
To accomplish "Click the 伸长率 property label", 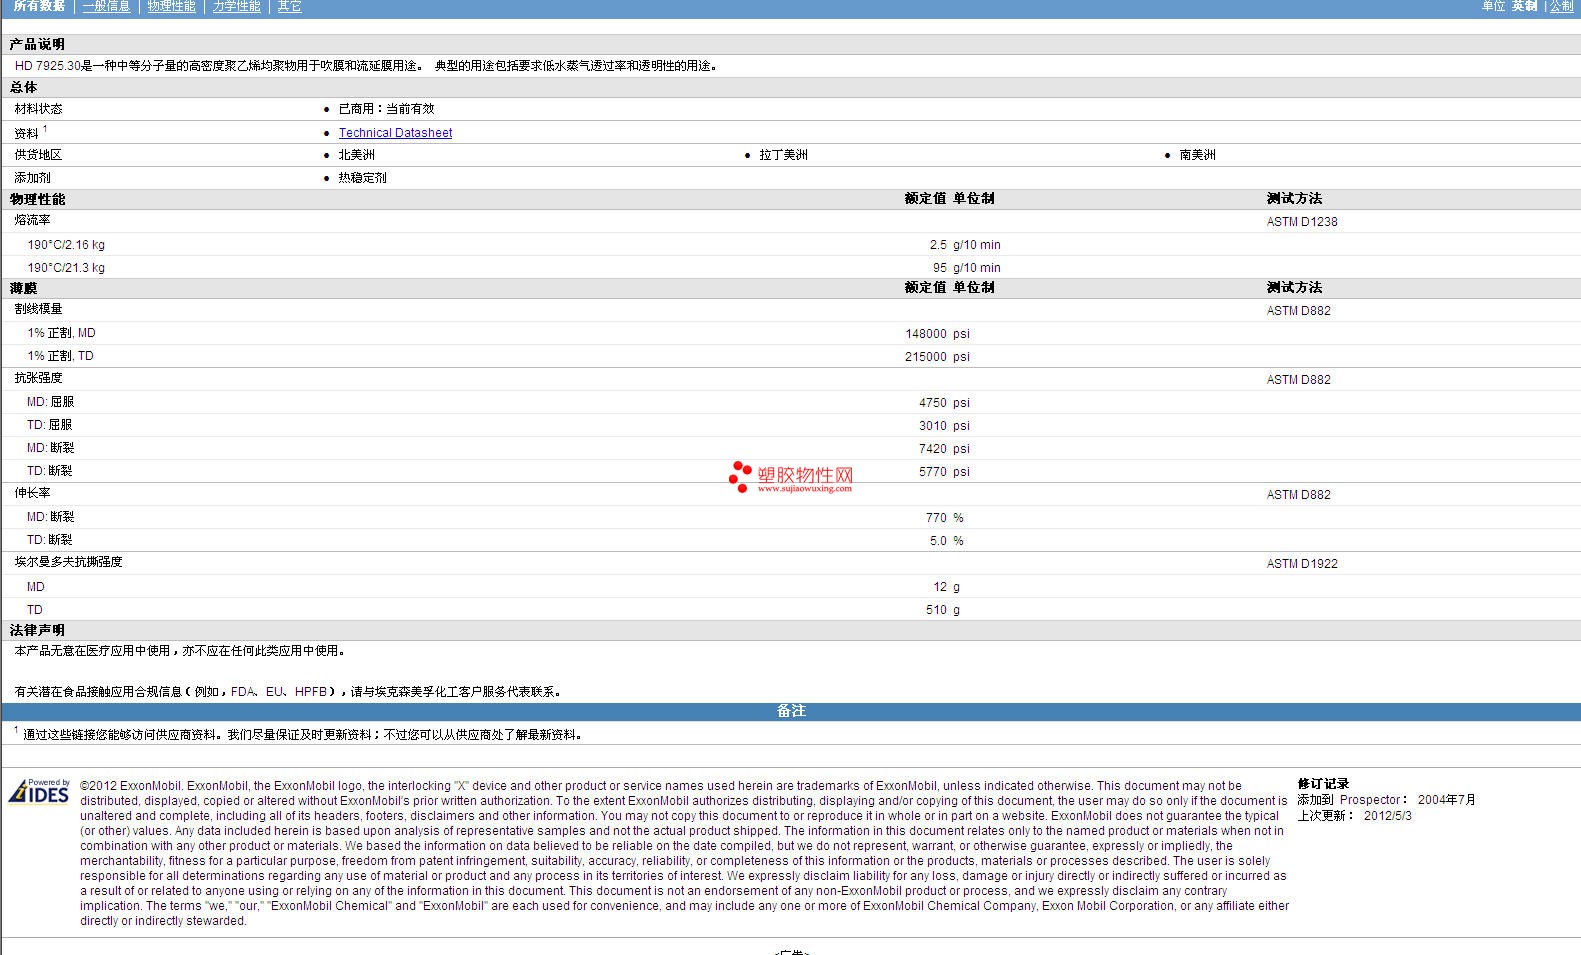I will pos(32,493).
